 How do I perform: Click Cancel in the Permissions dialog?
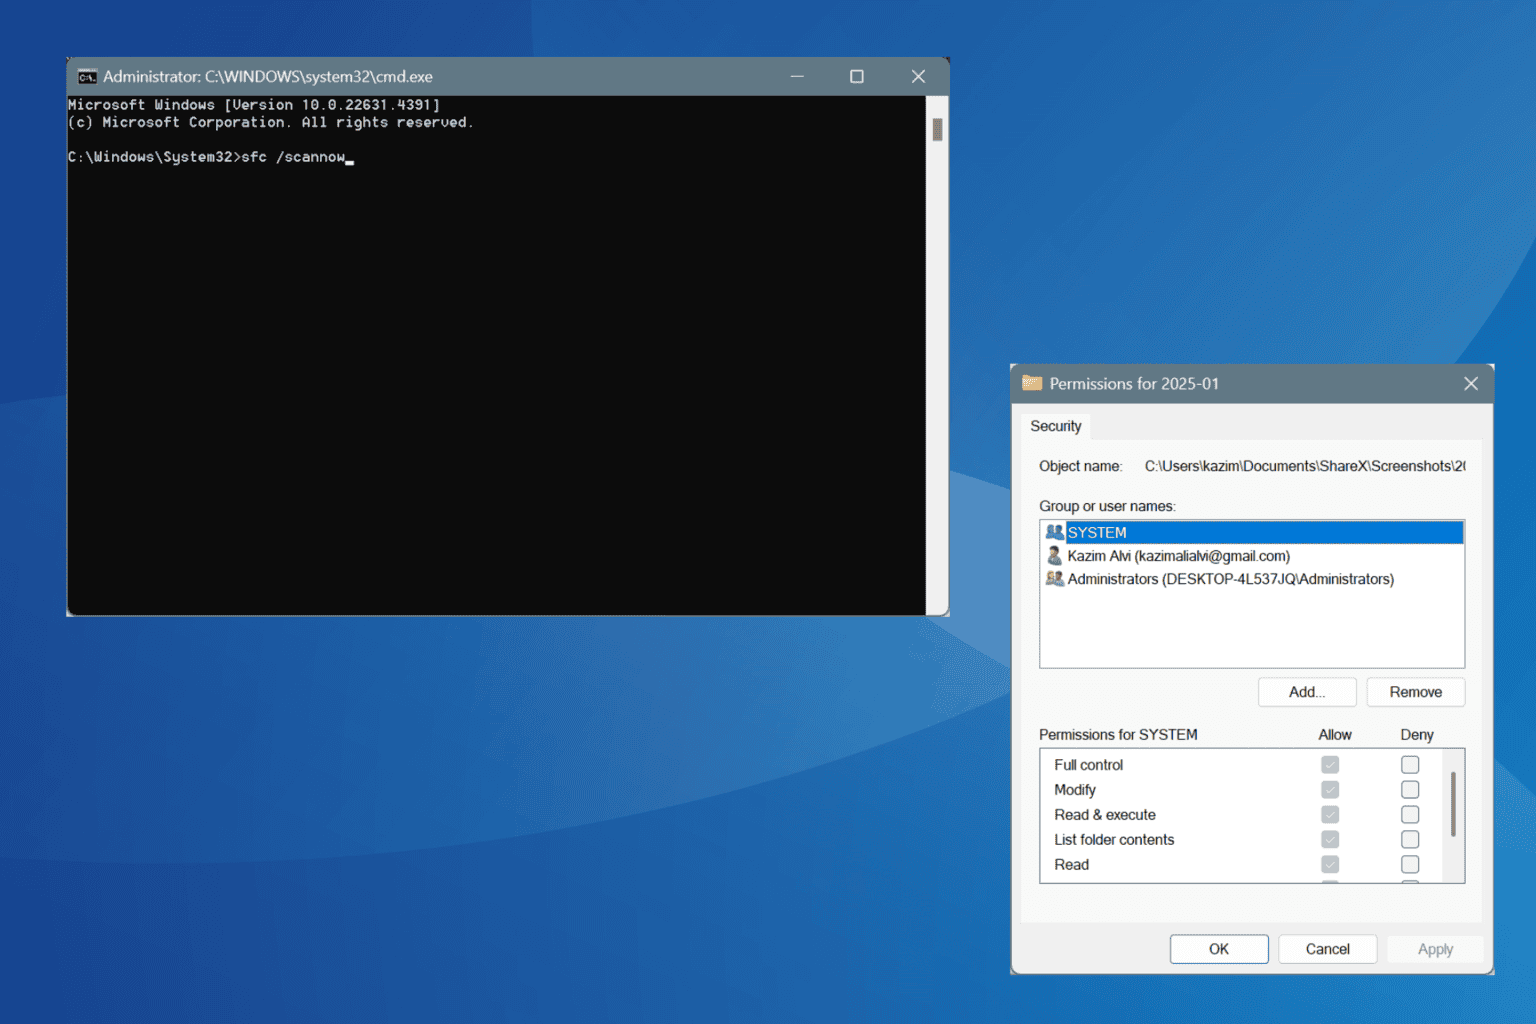(1327, 949)
